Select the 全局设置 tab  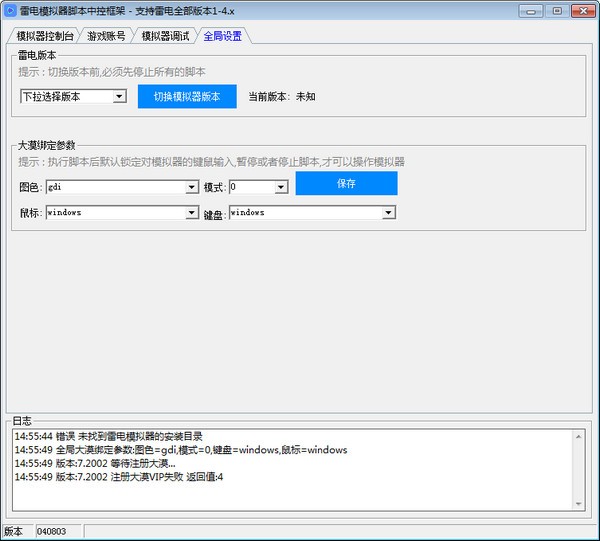pyautogui.click(x=223, y=36)
